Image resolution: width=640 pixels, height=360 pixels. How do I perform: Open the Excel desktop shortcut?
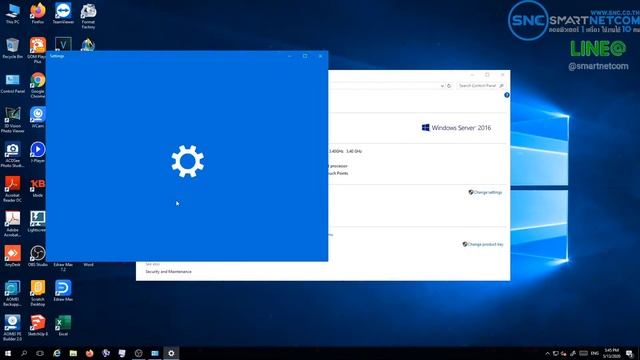[x=63, y=325]
